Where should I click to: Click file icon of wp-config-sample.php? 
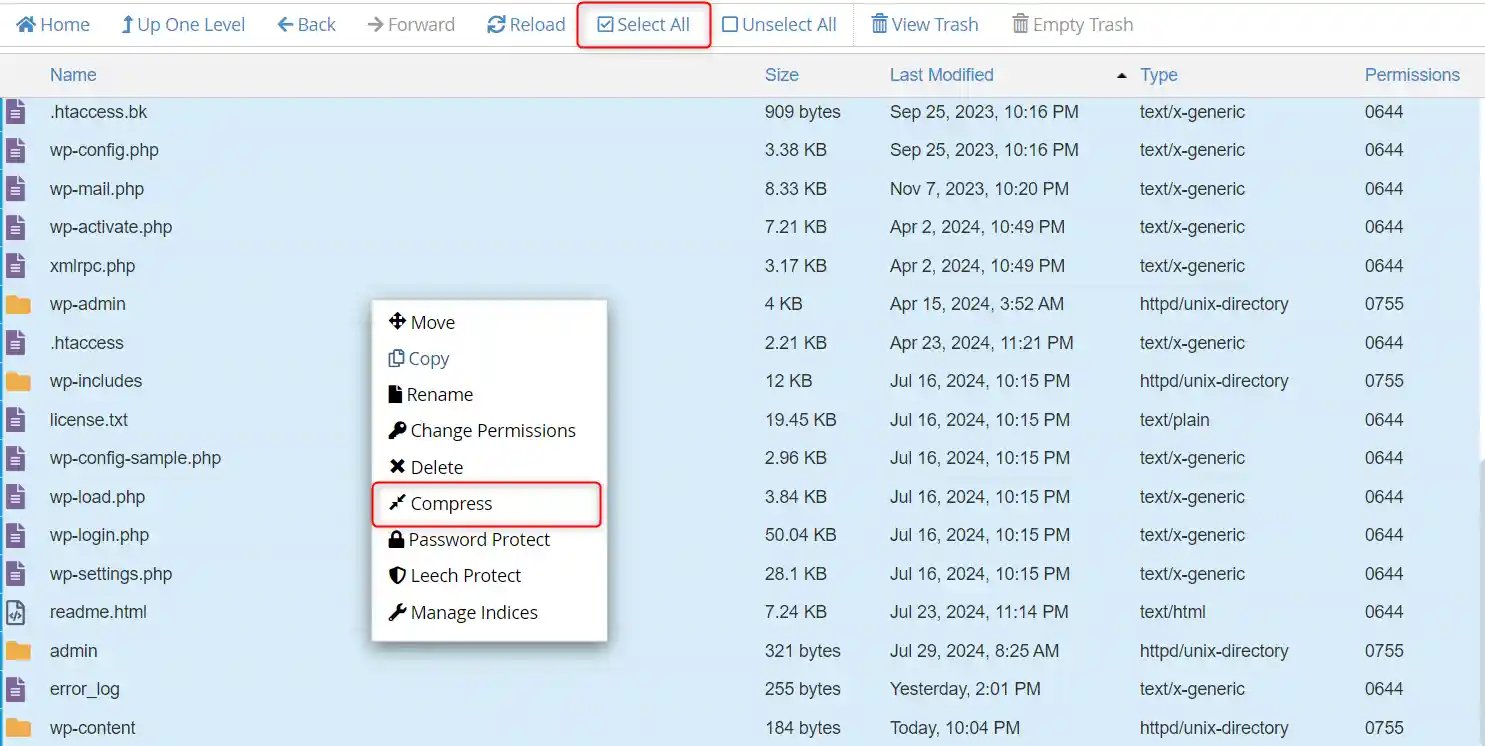(x=16, y=458)
